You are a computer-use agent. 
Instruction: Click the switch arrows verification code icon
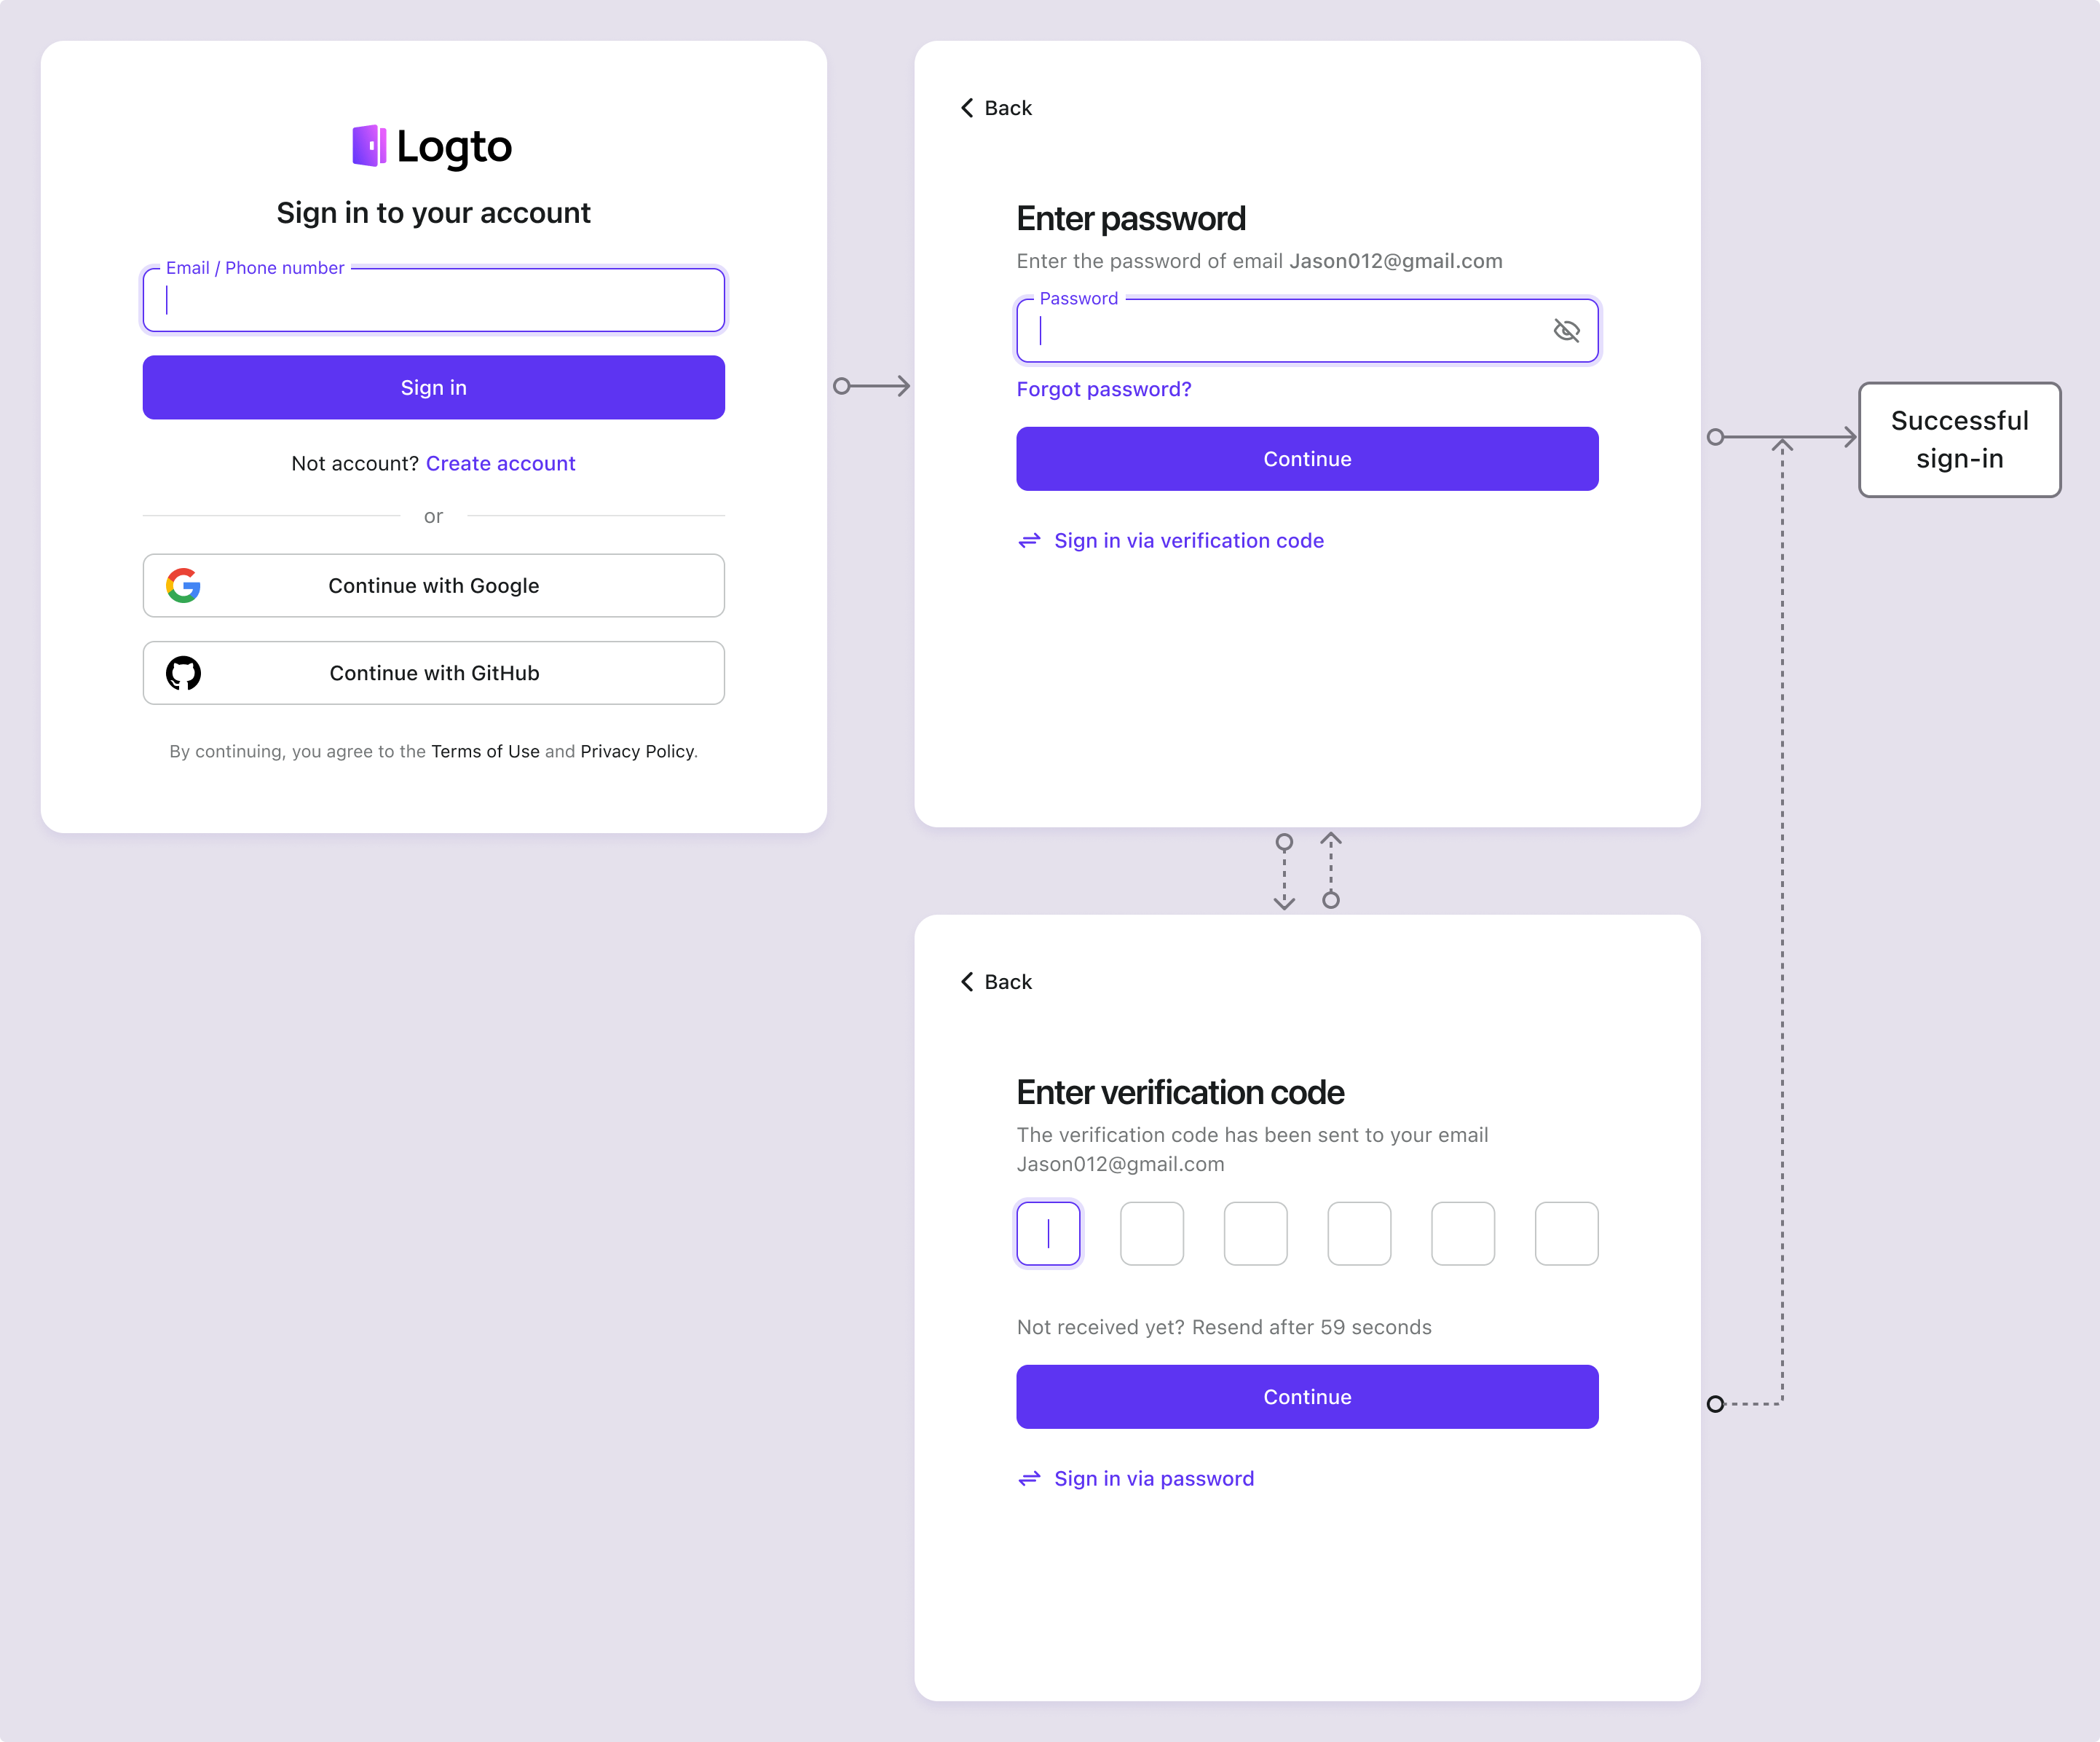(x=1029, y=540)
